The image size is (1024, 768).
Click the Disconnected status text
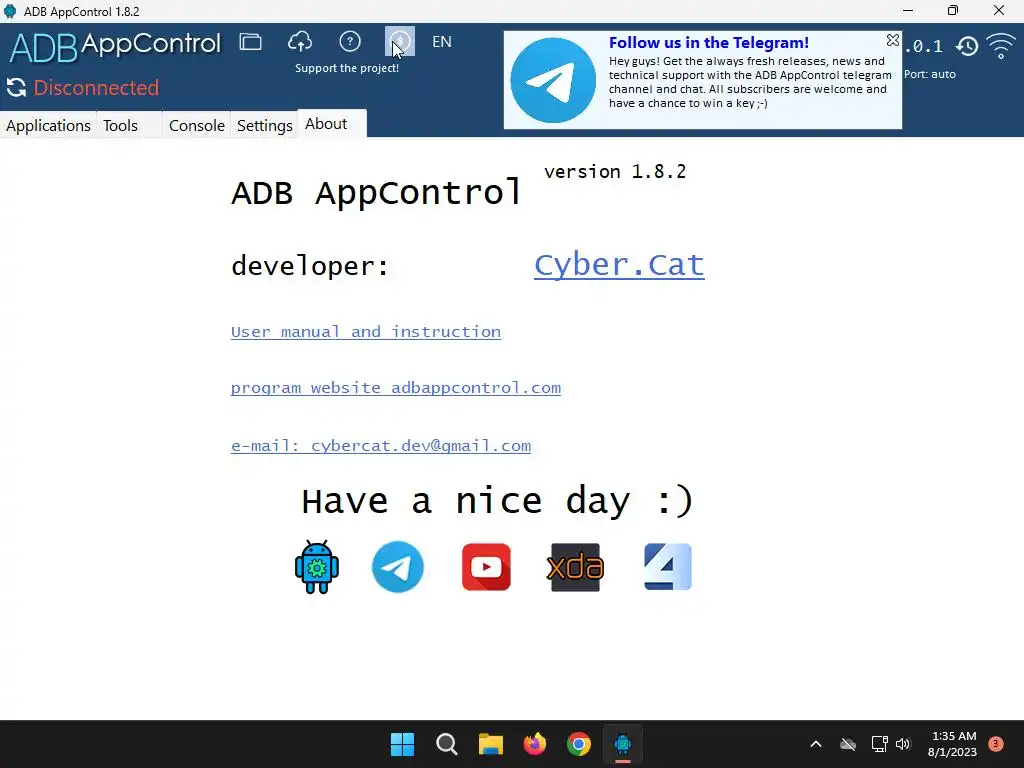pyautogui.click(x=96, y=88)
